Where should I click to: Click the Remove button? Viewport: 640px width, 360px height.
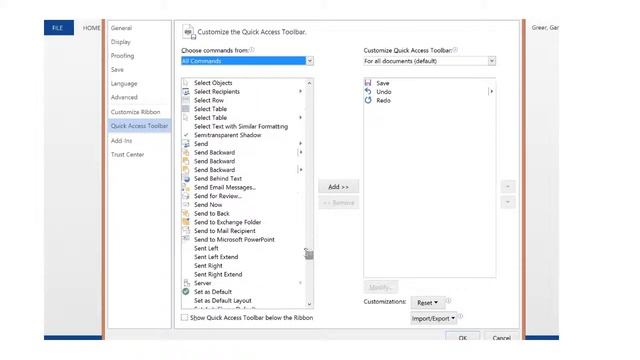point(338,202)
